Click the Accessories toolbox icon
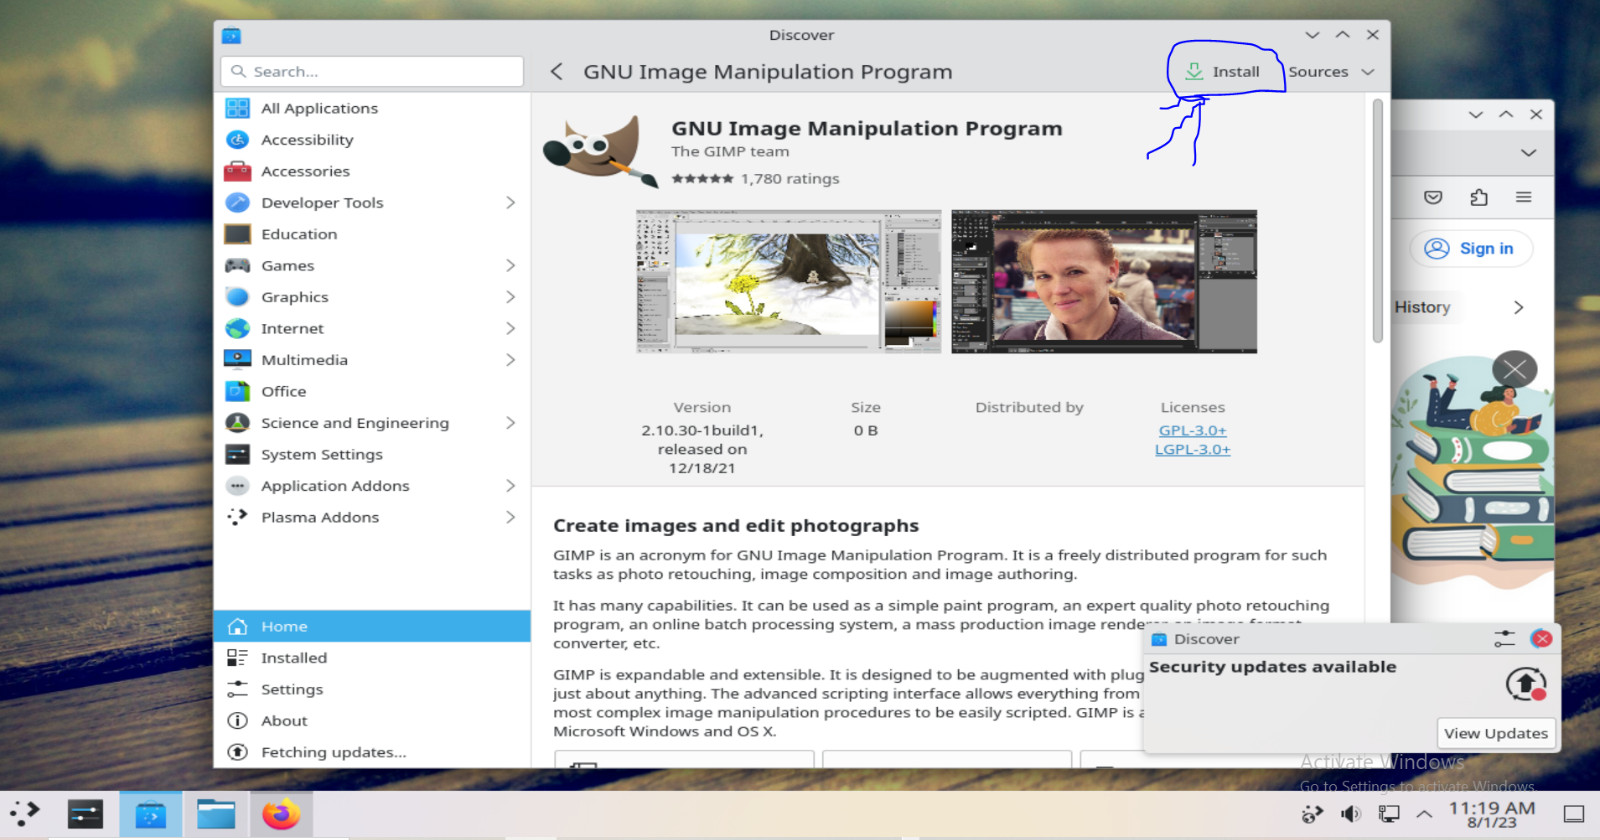Viewport: 1600px width, 840px height. click(237, 171)
